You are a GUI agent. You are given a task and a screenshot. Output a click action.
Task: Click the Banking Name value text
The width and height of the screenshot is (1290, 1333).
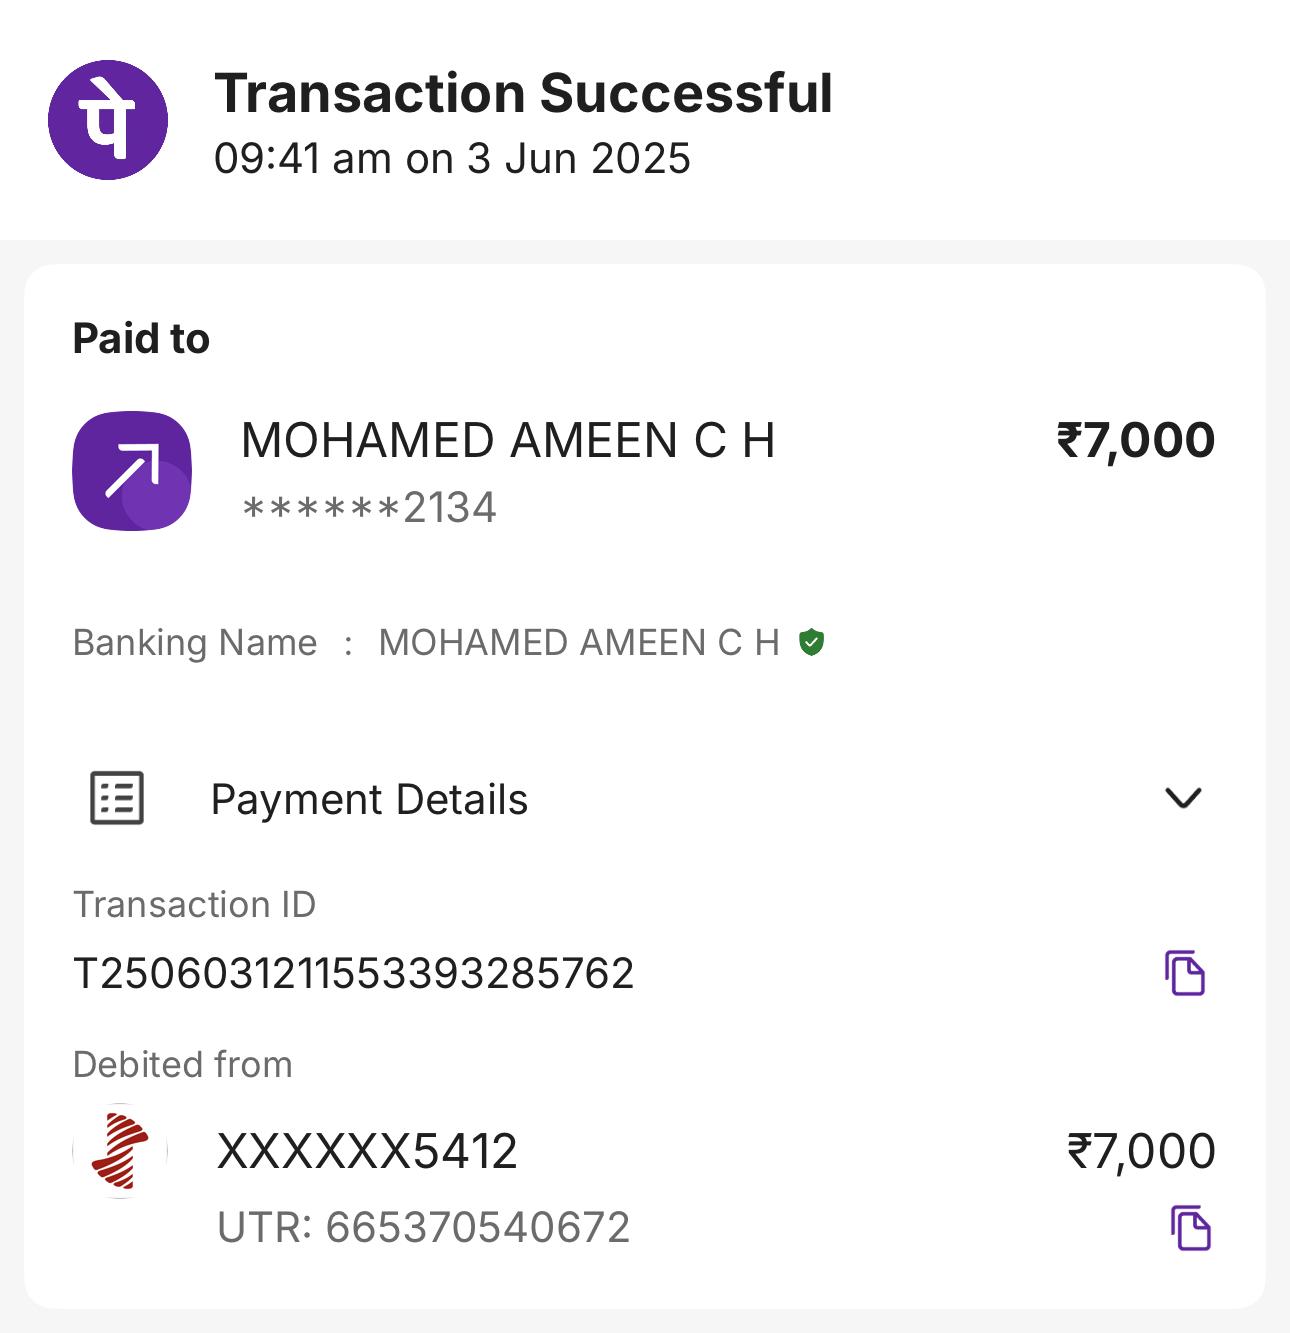point(579,643)
